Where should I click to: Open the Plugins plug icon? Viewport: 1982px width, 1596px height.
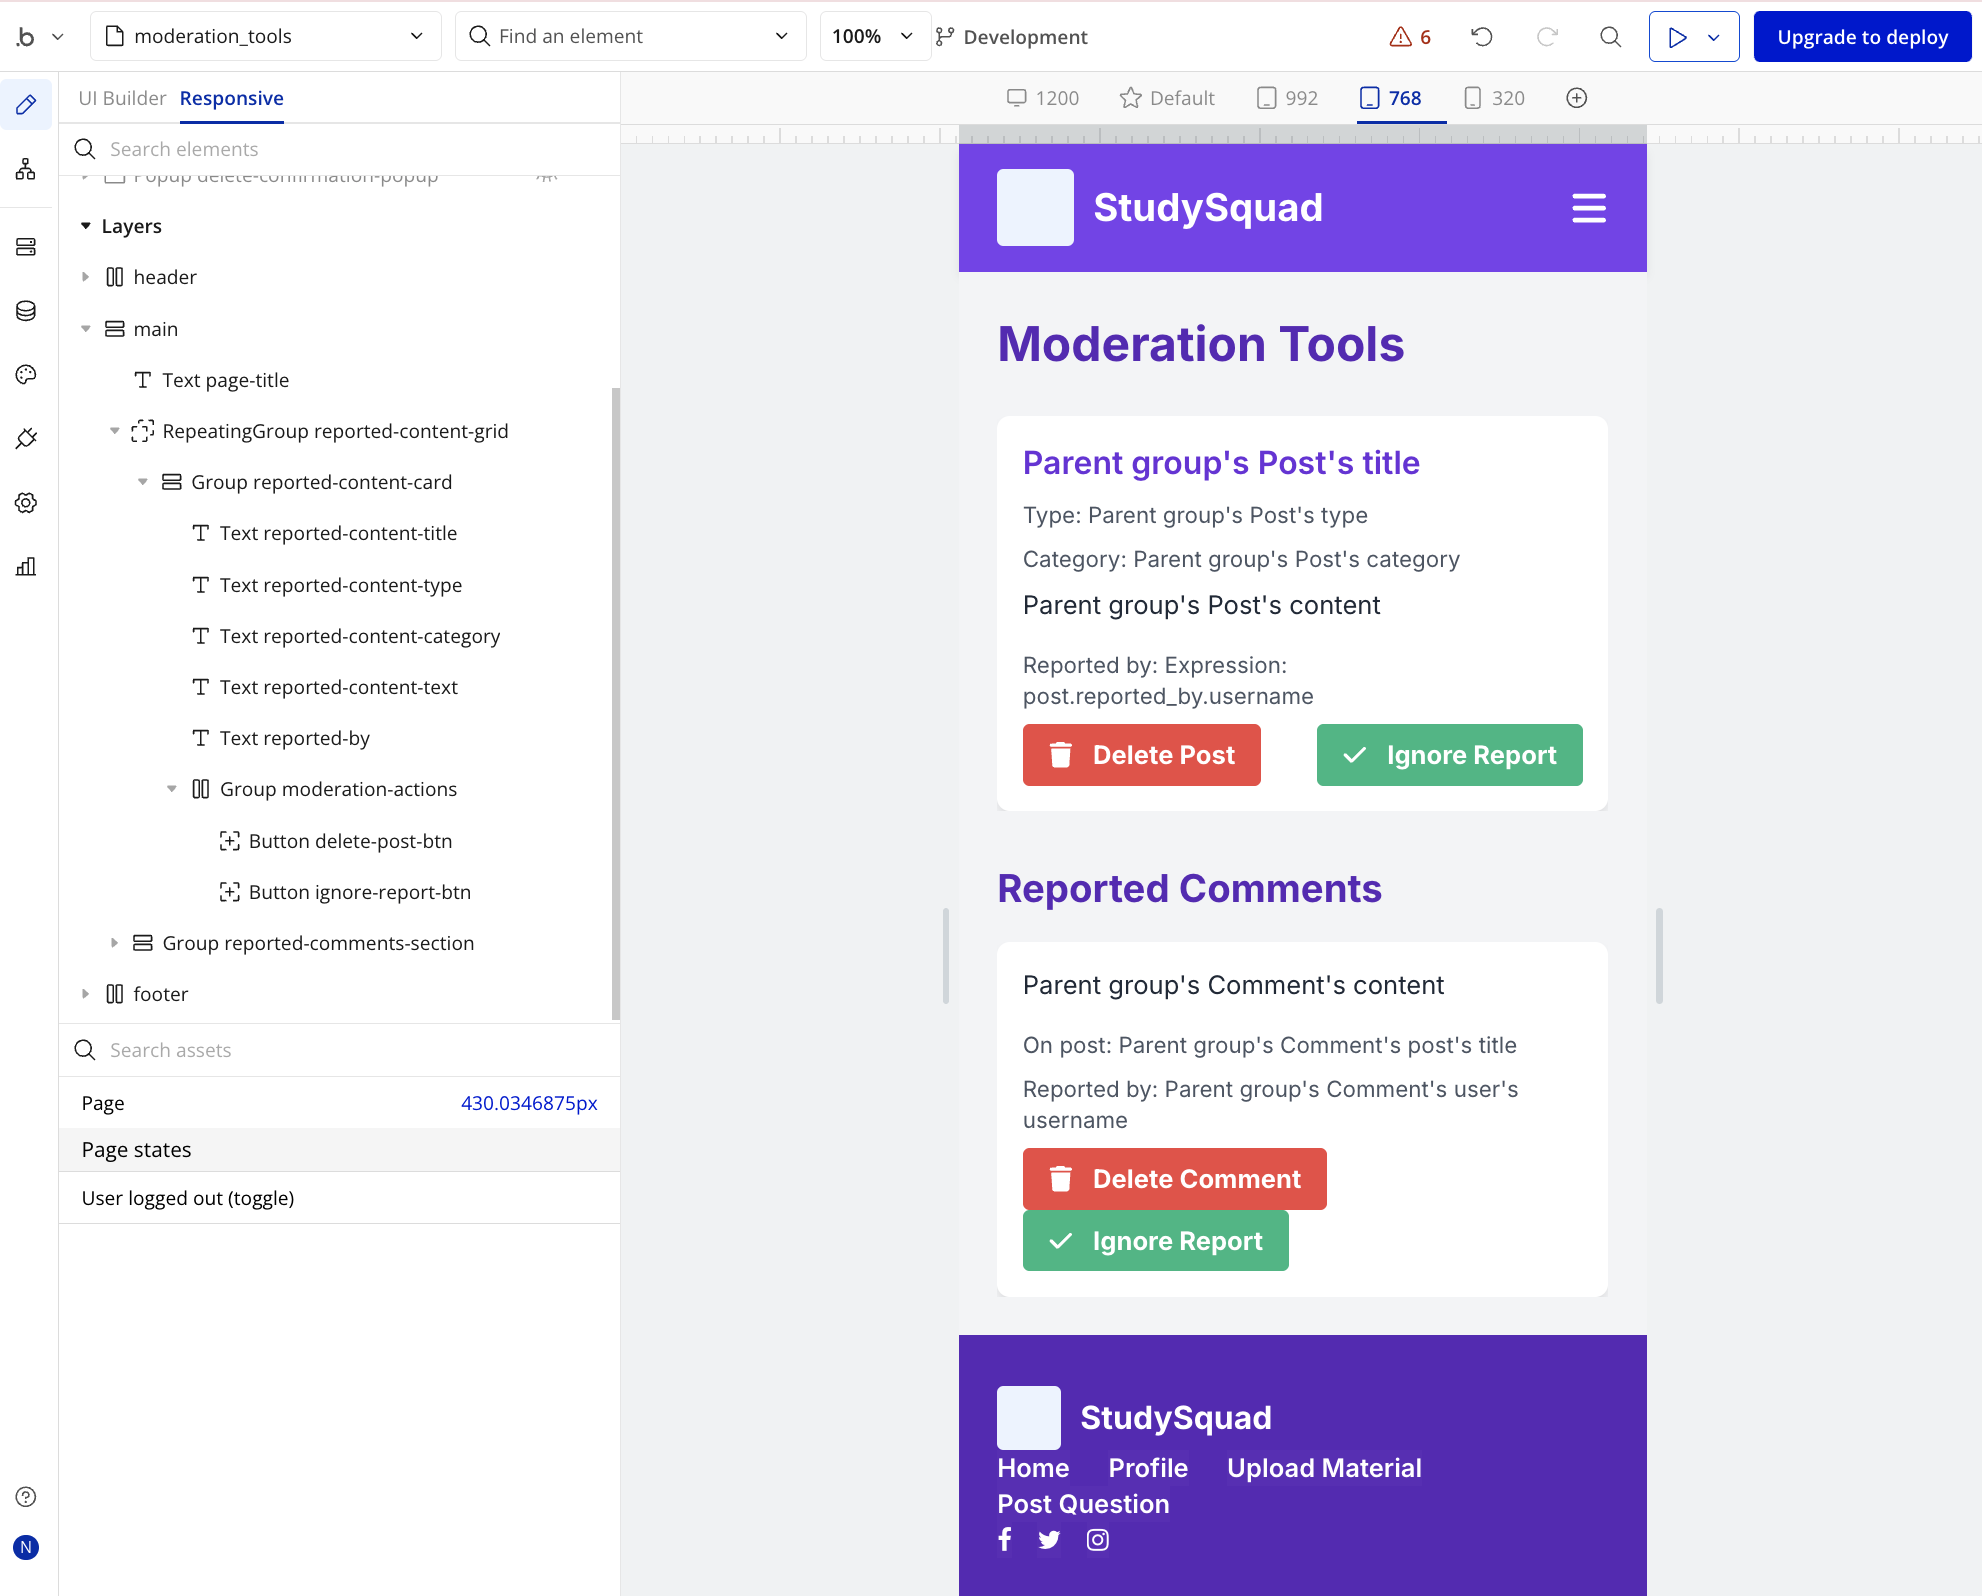pos(26,439)
